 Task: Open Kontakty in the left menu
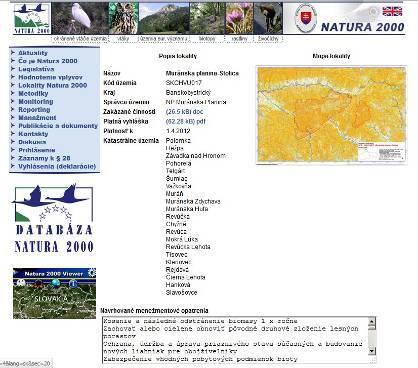pyautogui.click(x=33, y=134)
